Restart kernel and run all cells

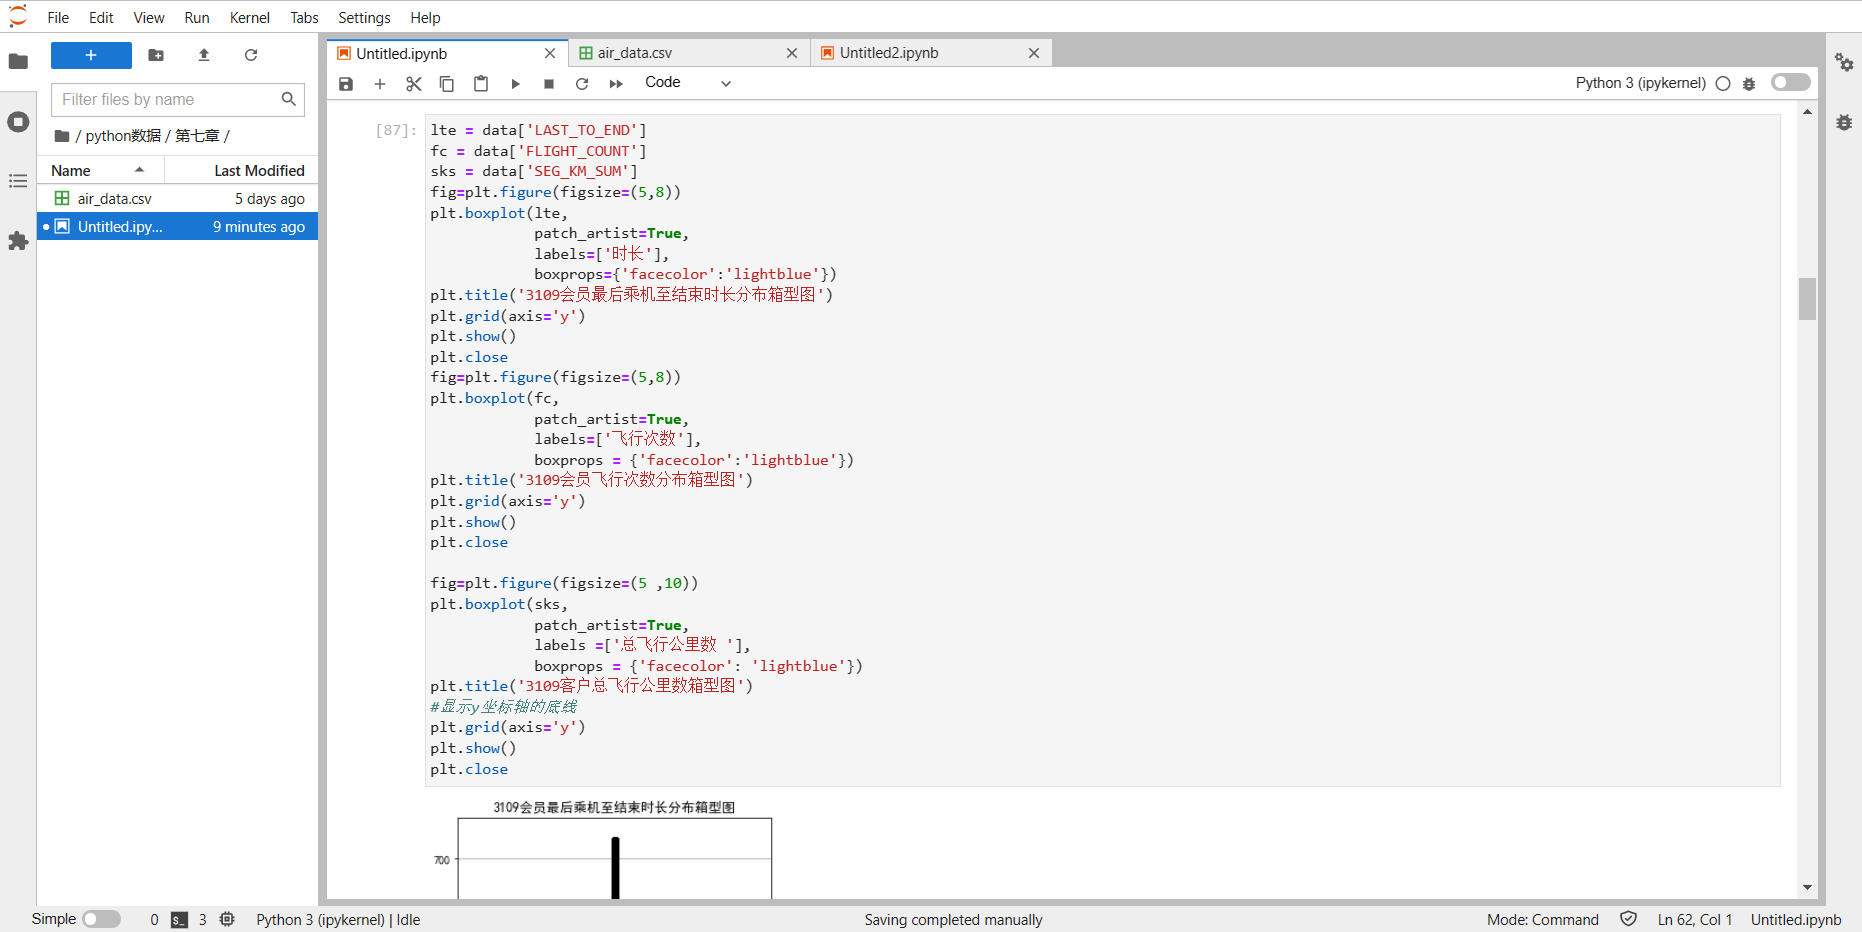tap(616, 84)
